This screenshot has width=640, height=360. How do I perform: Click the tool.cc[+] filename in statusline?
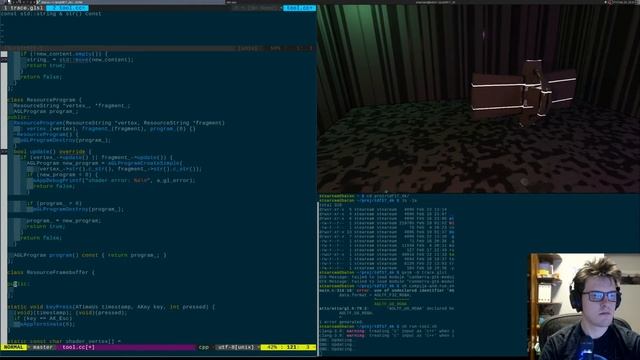tap(78, 347)
